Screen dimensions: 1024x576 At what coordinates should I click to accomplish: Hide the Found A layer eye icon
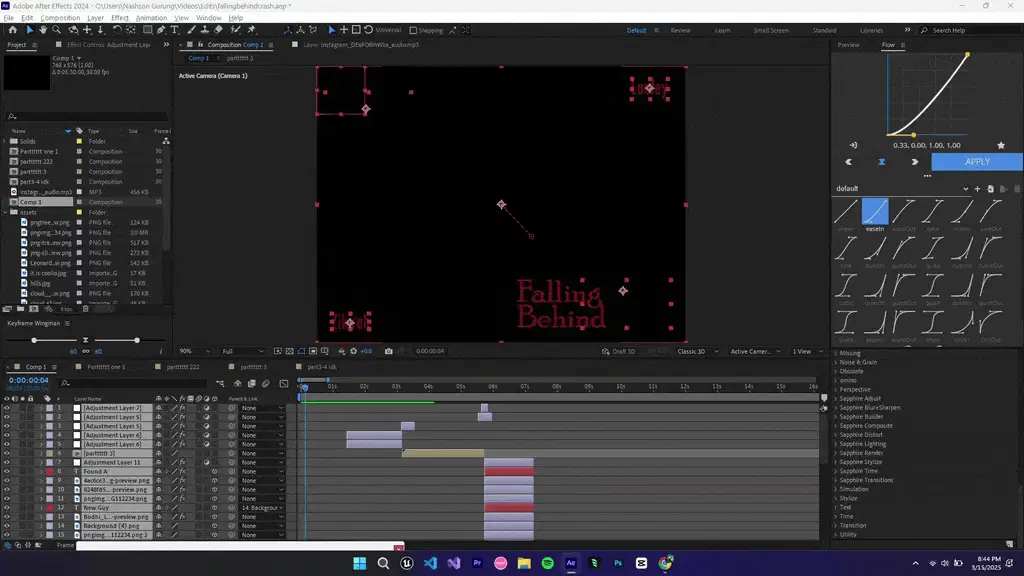click(x=7, y=472)
